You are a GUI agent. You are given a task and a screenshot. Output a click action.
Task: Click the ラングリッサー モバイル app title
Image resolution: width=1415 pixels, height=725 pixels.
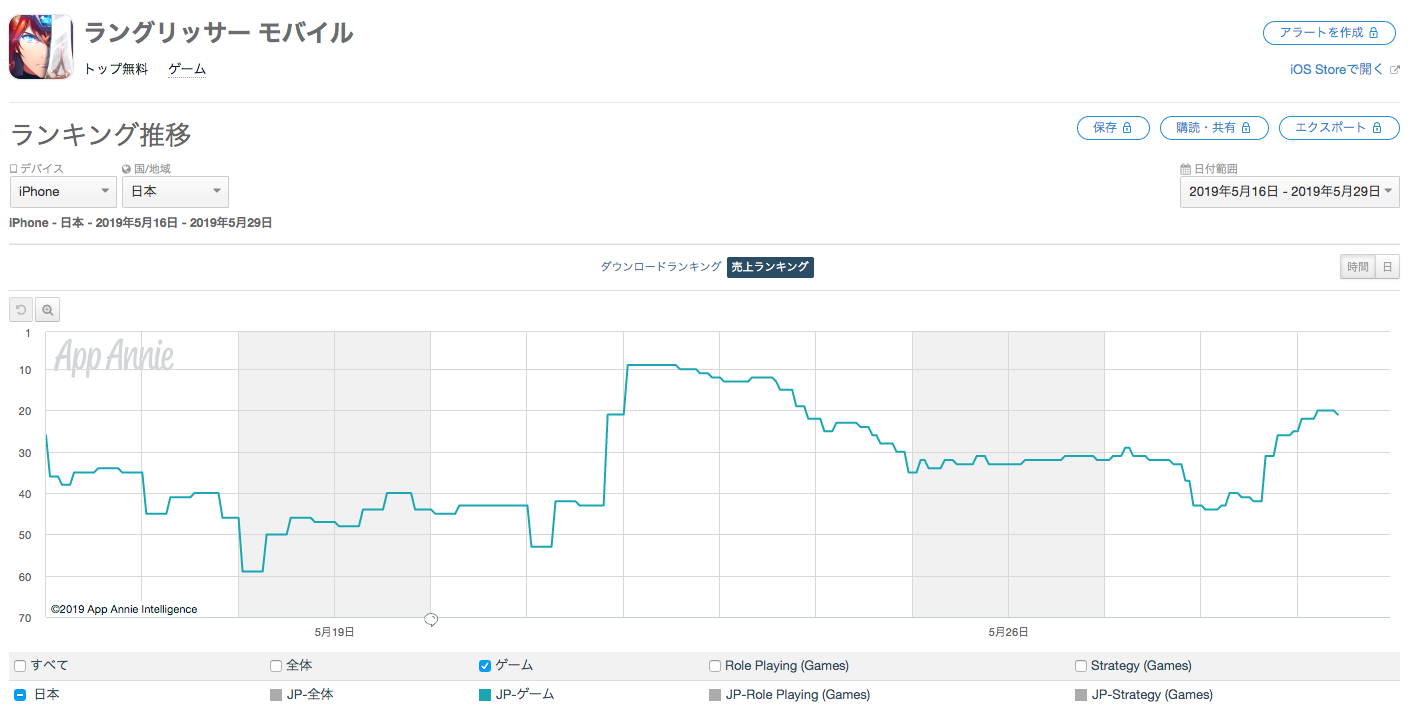(218, 33)
